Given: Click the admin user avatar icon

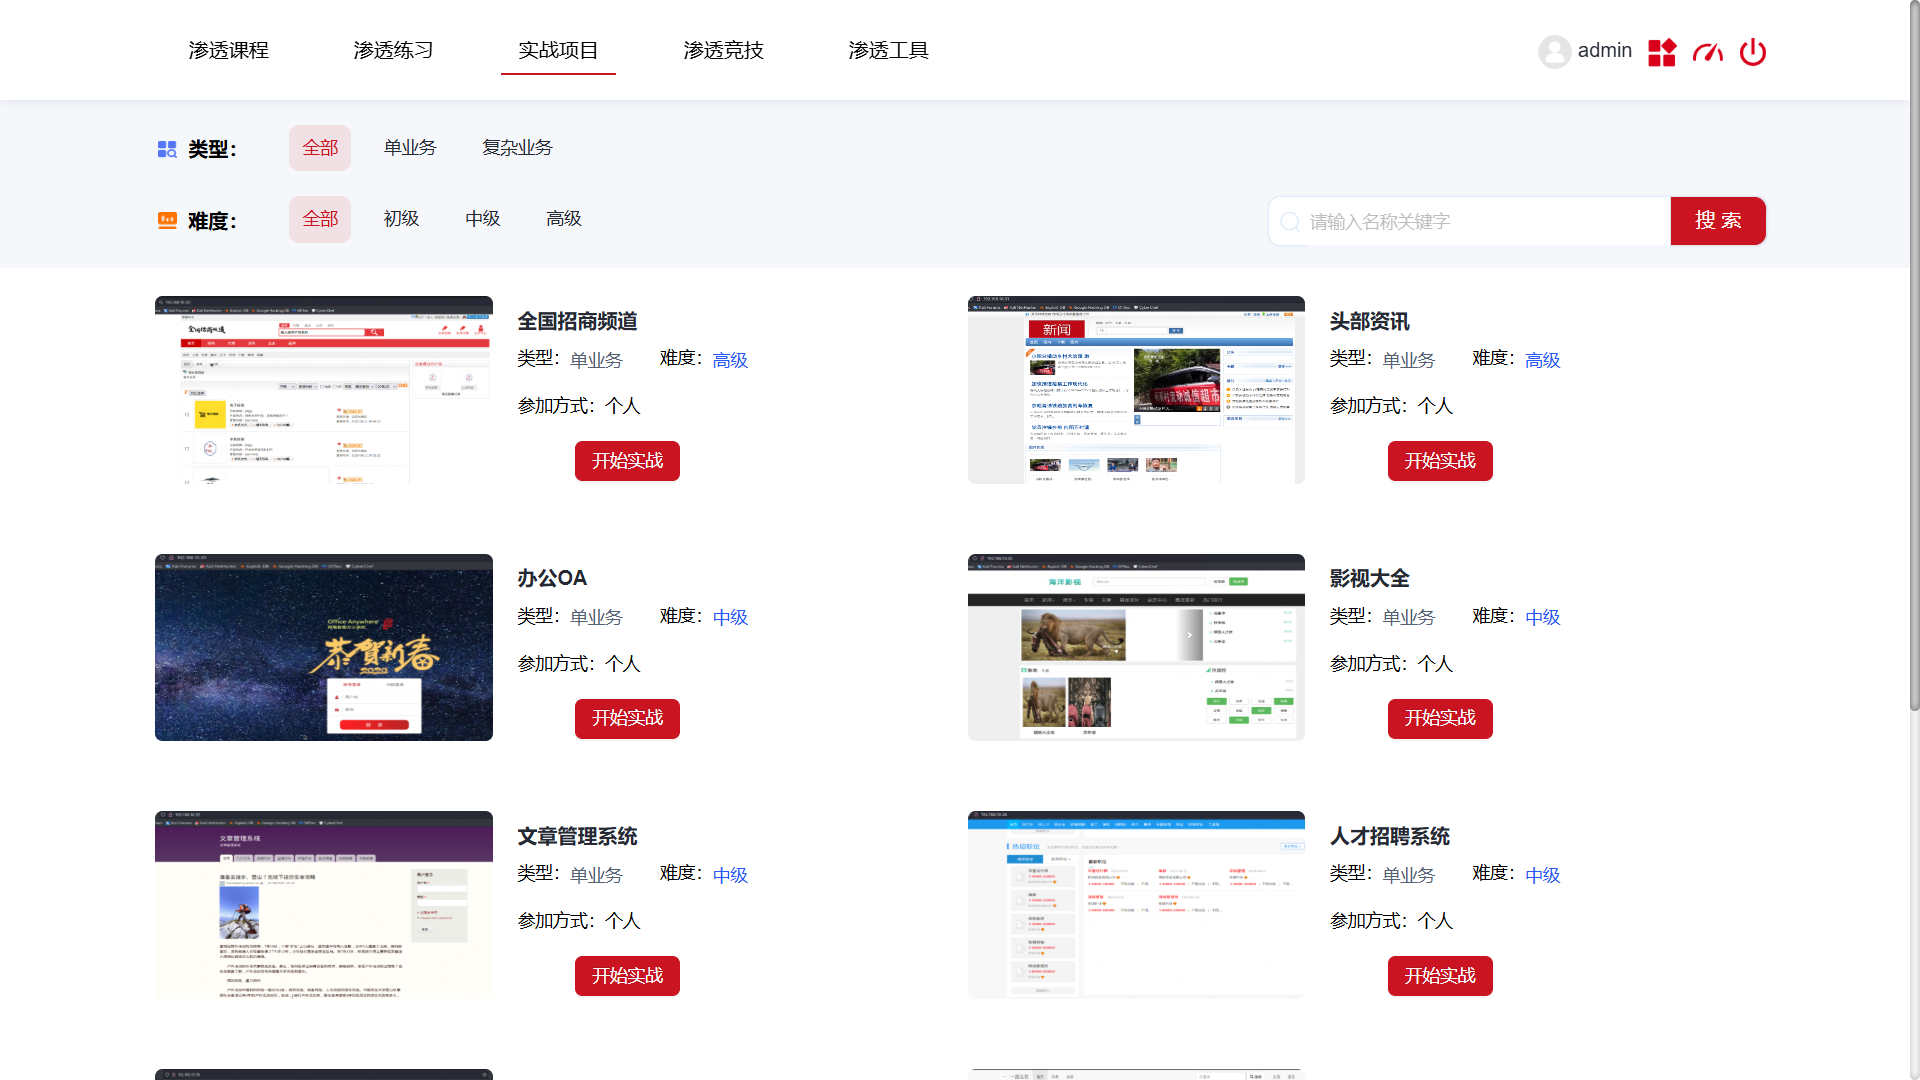Looking at the screenshot, I should coord(1554,51).
